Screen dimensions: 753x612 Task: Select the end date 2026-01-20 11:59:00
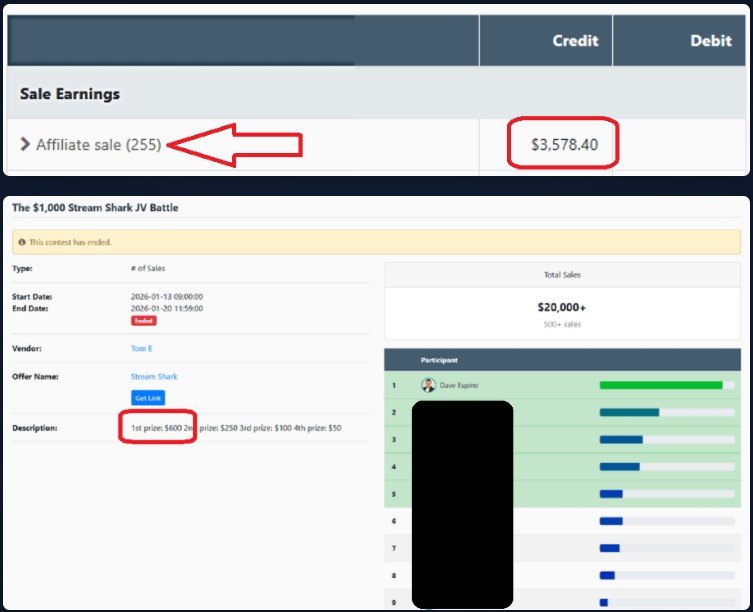click(x=167, y=308)
